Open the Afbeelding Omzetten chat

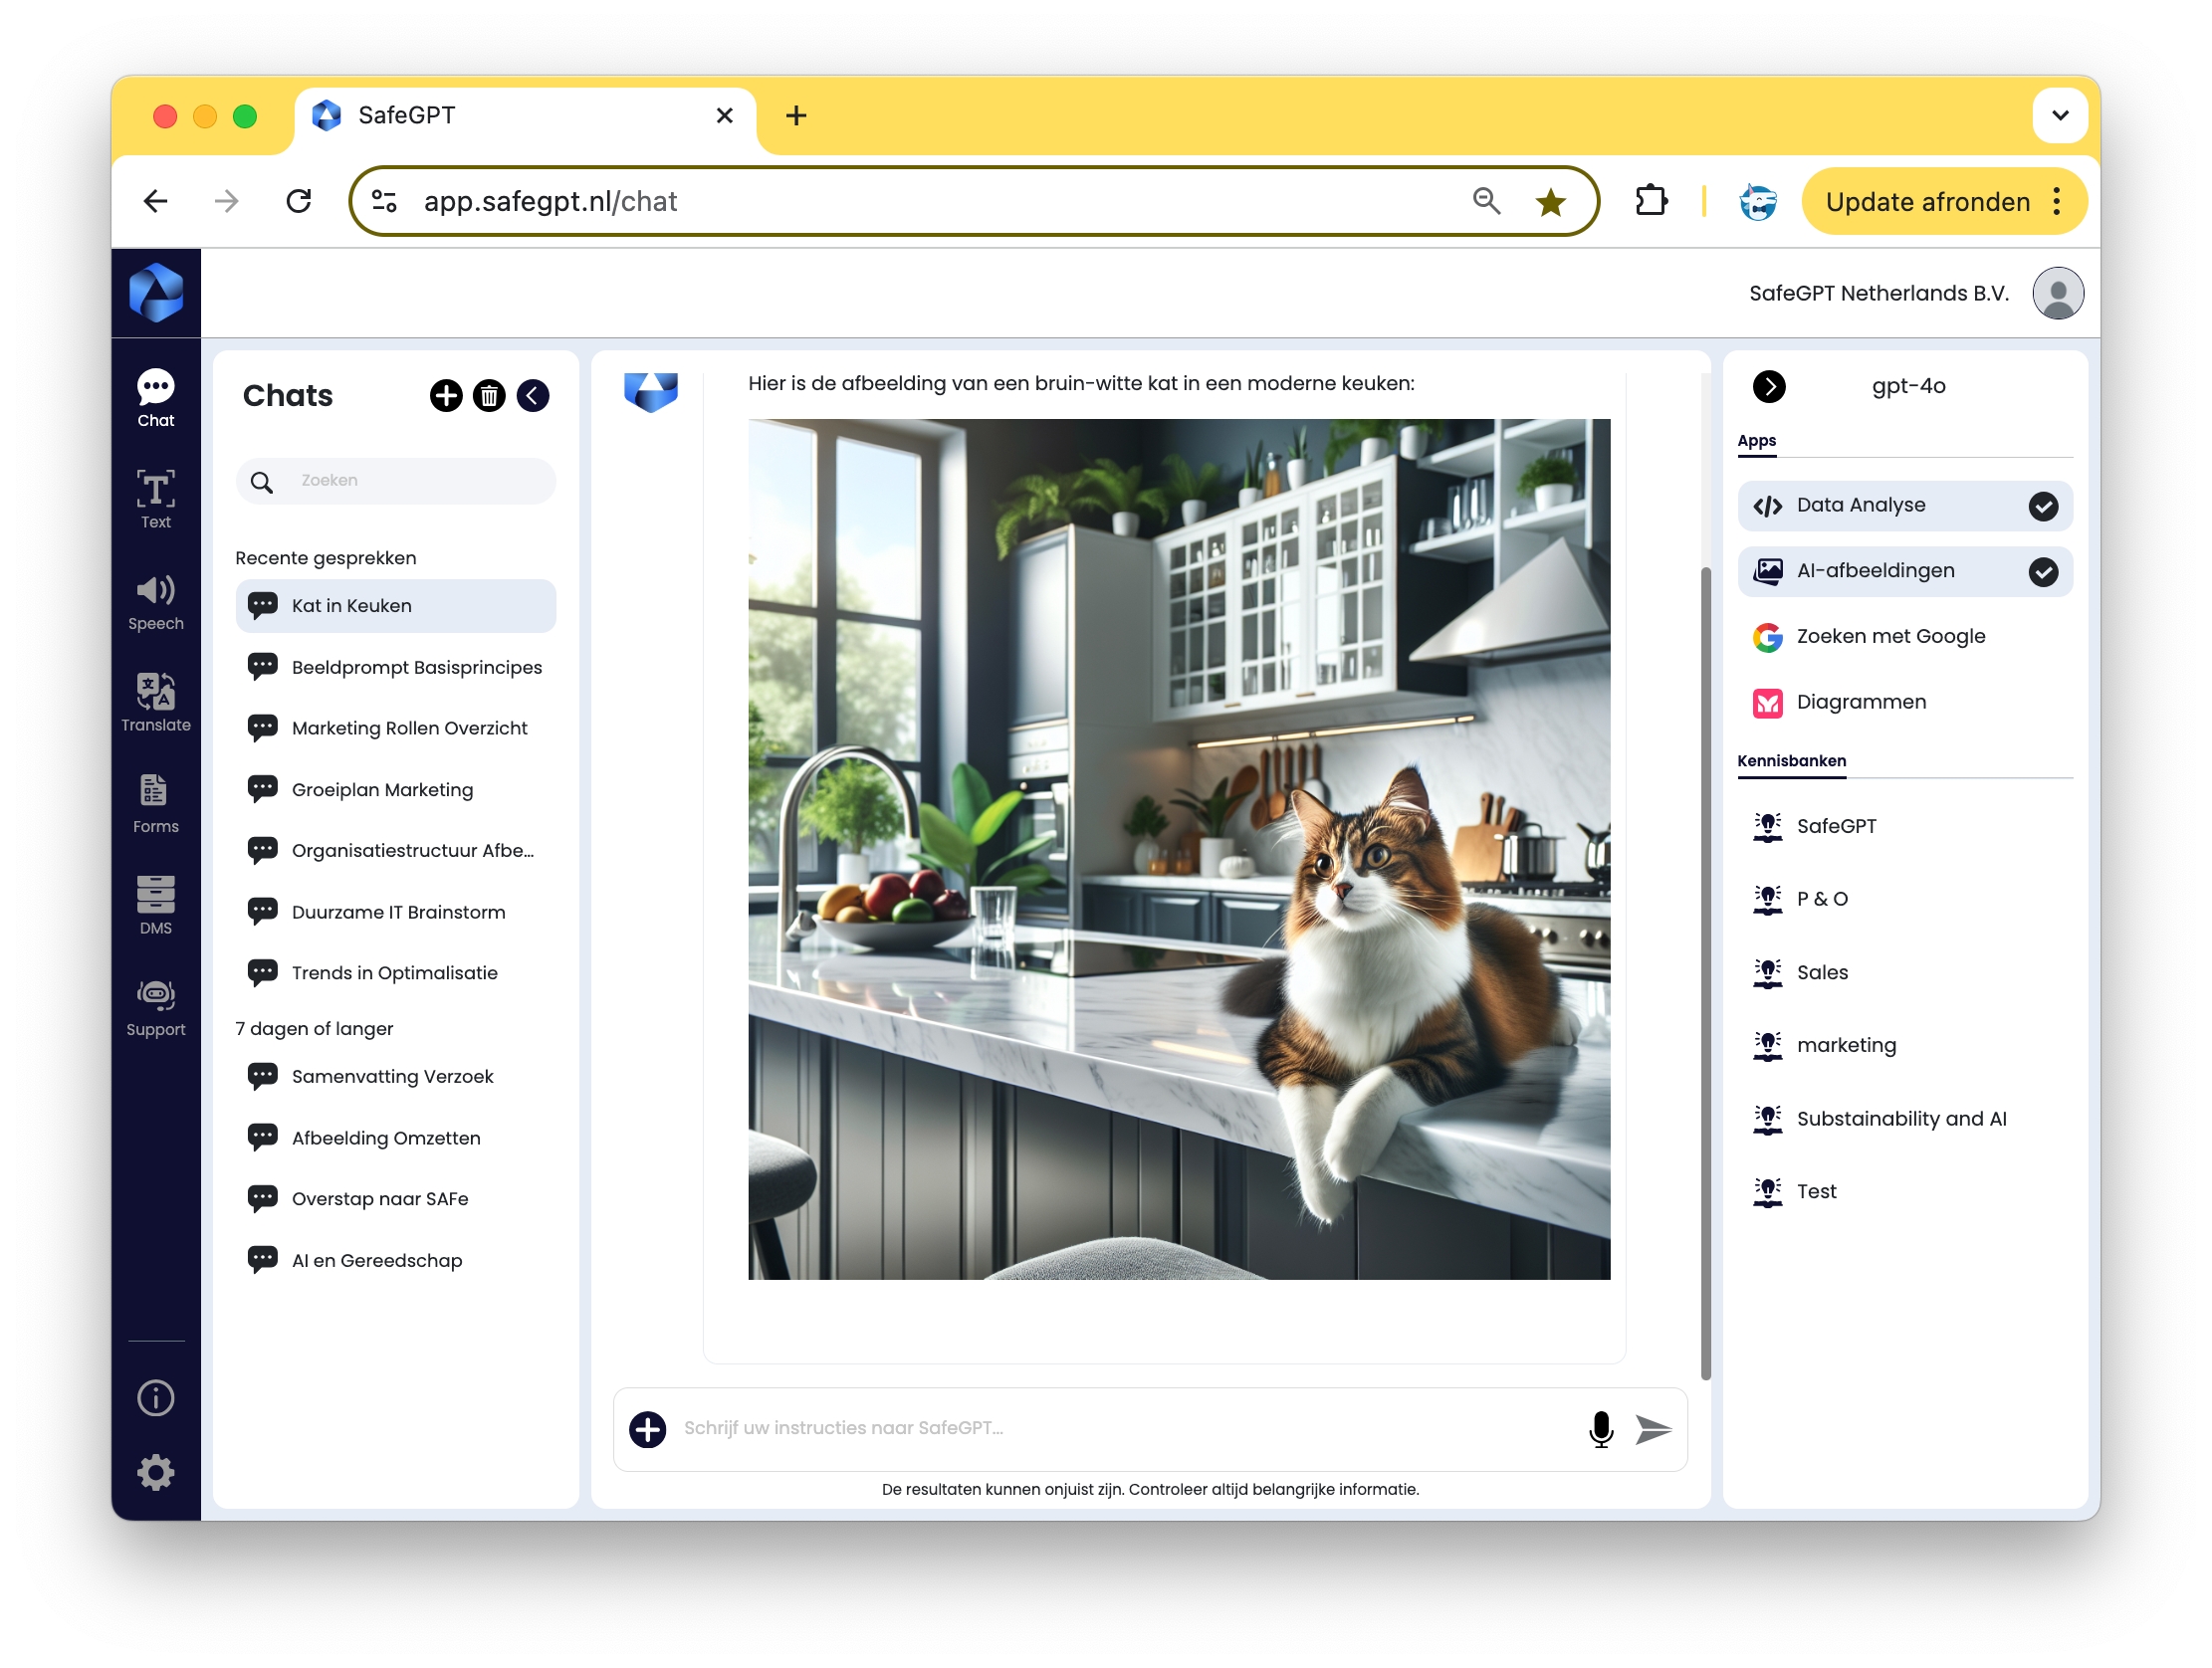coord(396,1138)
